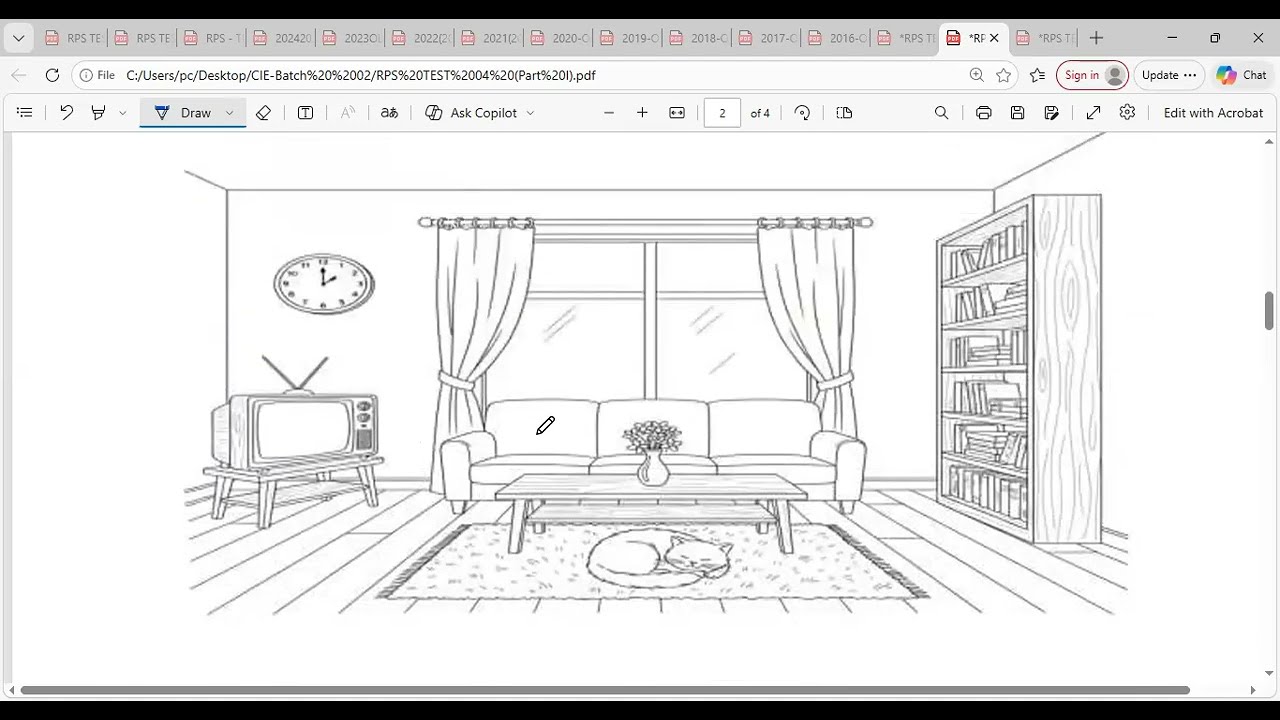Click the Sign in button
Viewport: 1280px width, 720px height.
pos(1092,75)
